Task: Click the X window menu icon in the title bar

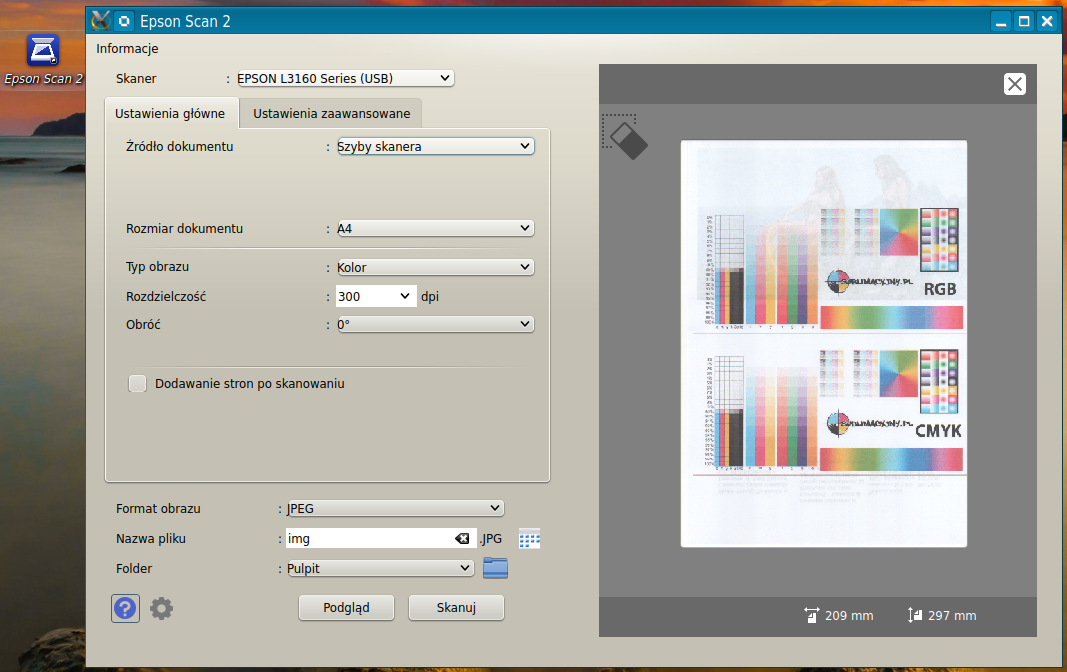Action: pos(101,20)
